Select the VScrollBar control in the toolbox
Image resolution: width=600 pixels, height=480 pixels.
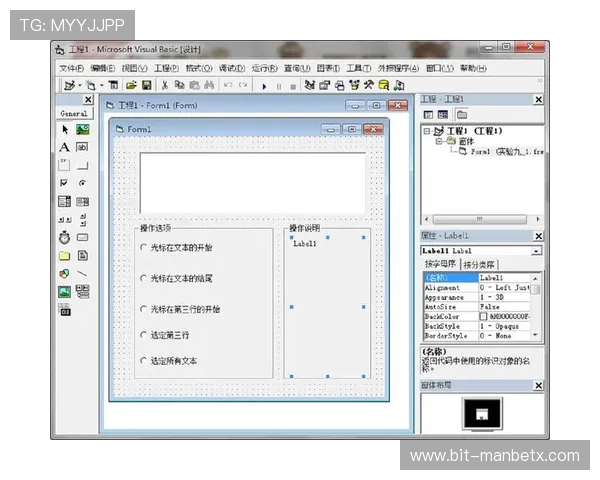83,220
